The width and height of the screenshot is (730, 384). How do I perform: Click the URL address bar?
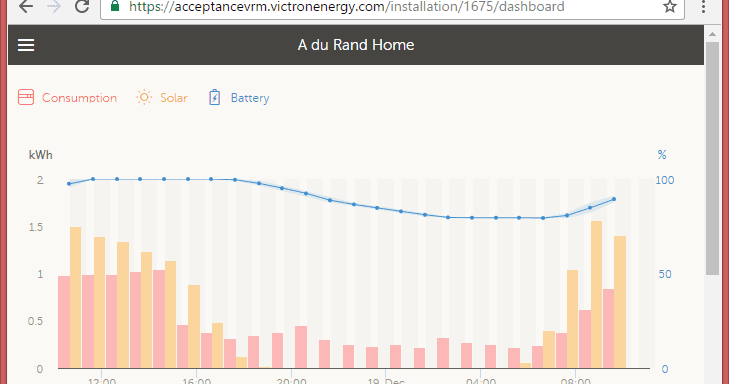[x=392, y=7]
